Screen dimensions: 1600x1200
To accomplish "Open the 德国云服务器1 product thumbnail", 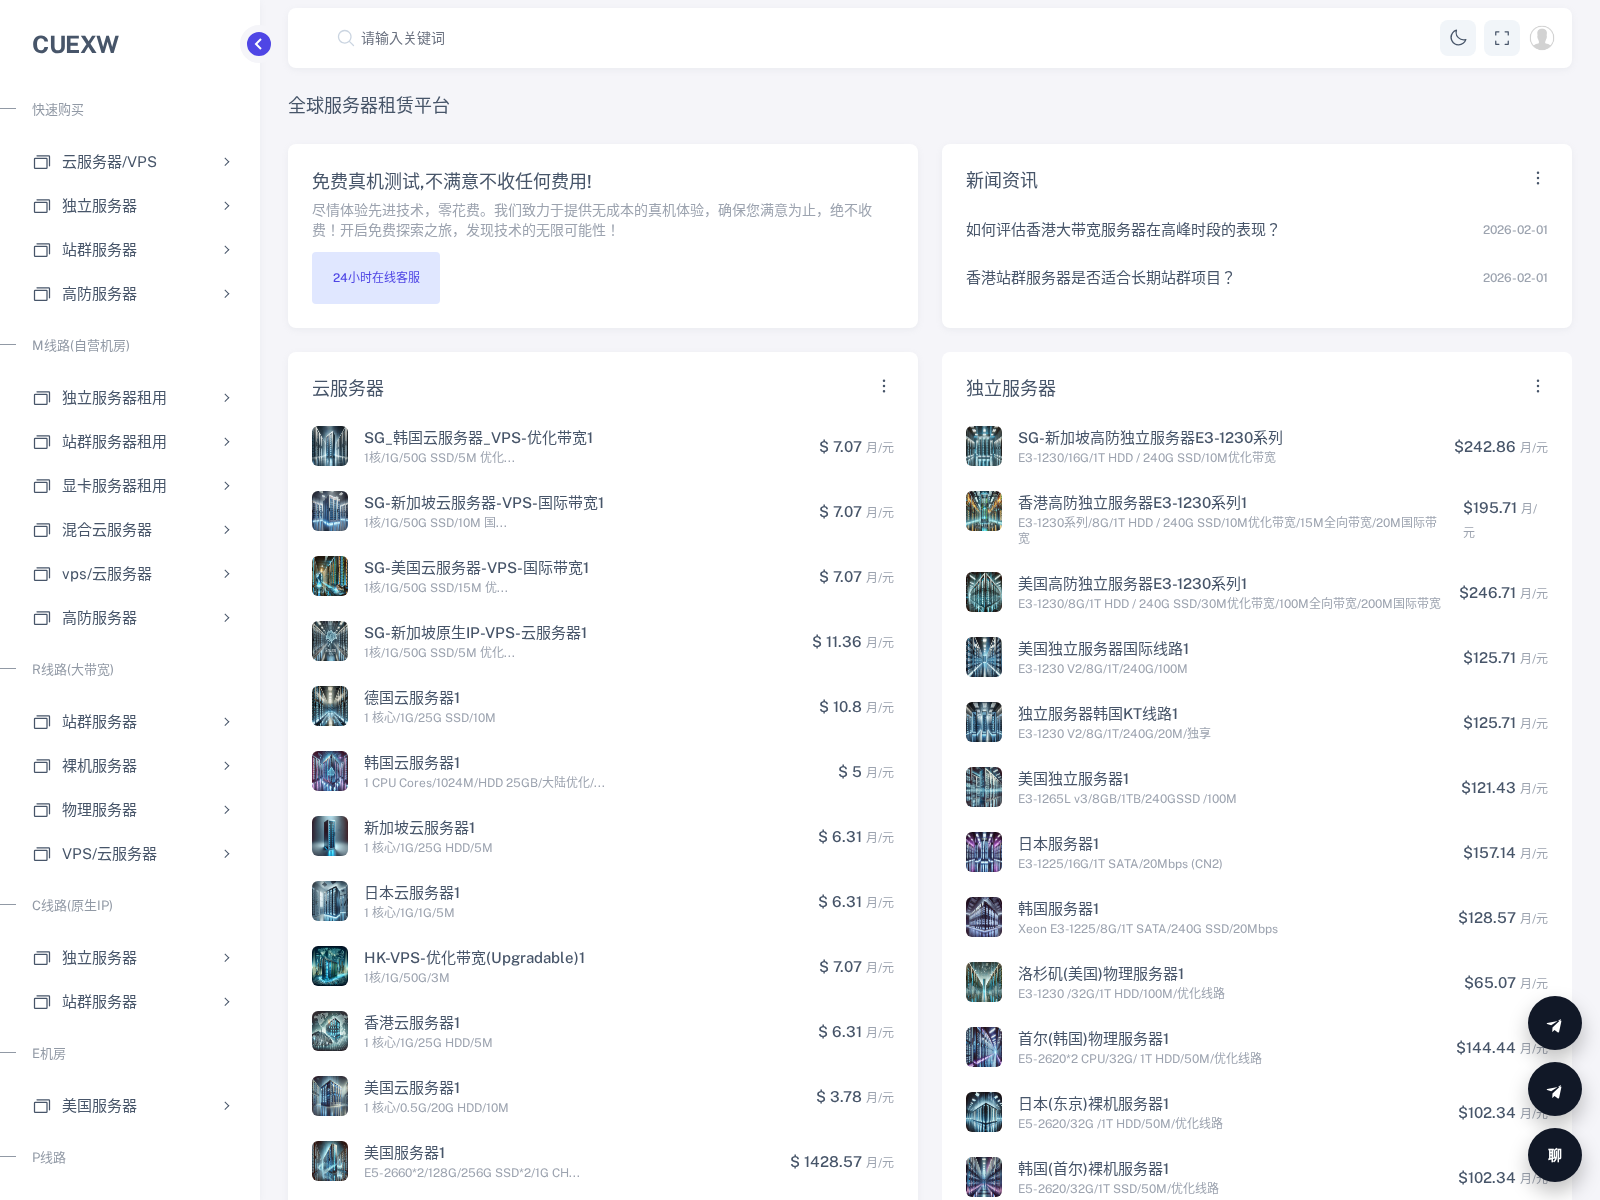I will pyautogui.click(x=330, y=706).
